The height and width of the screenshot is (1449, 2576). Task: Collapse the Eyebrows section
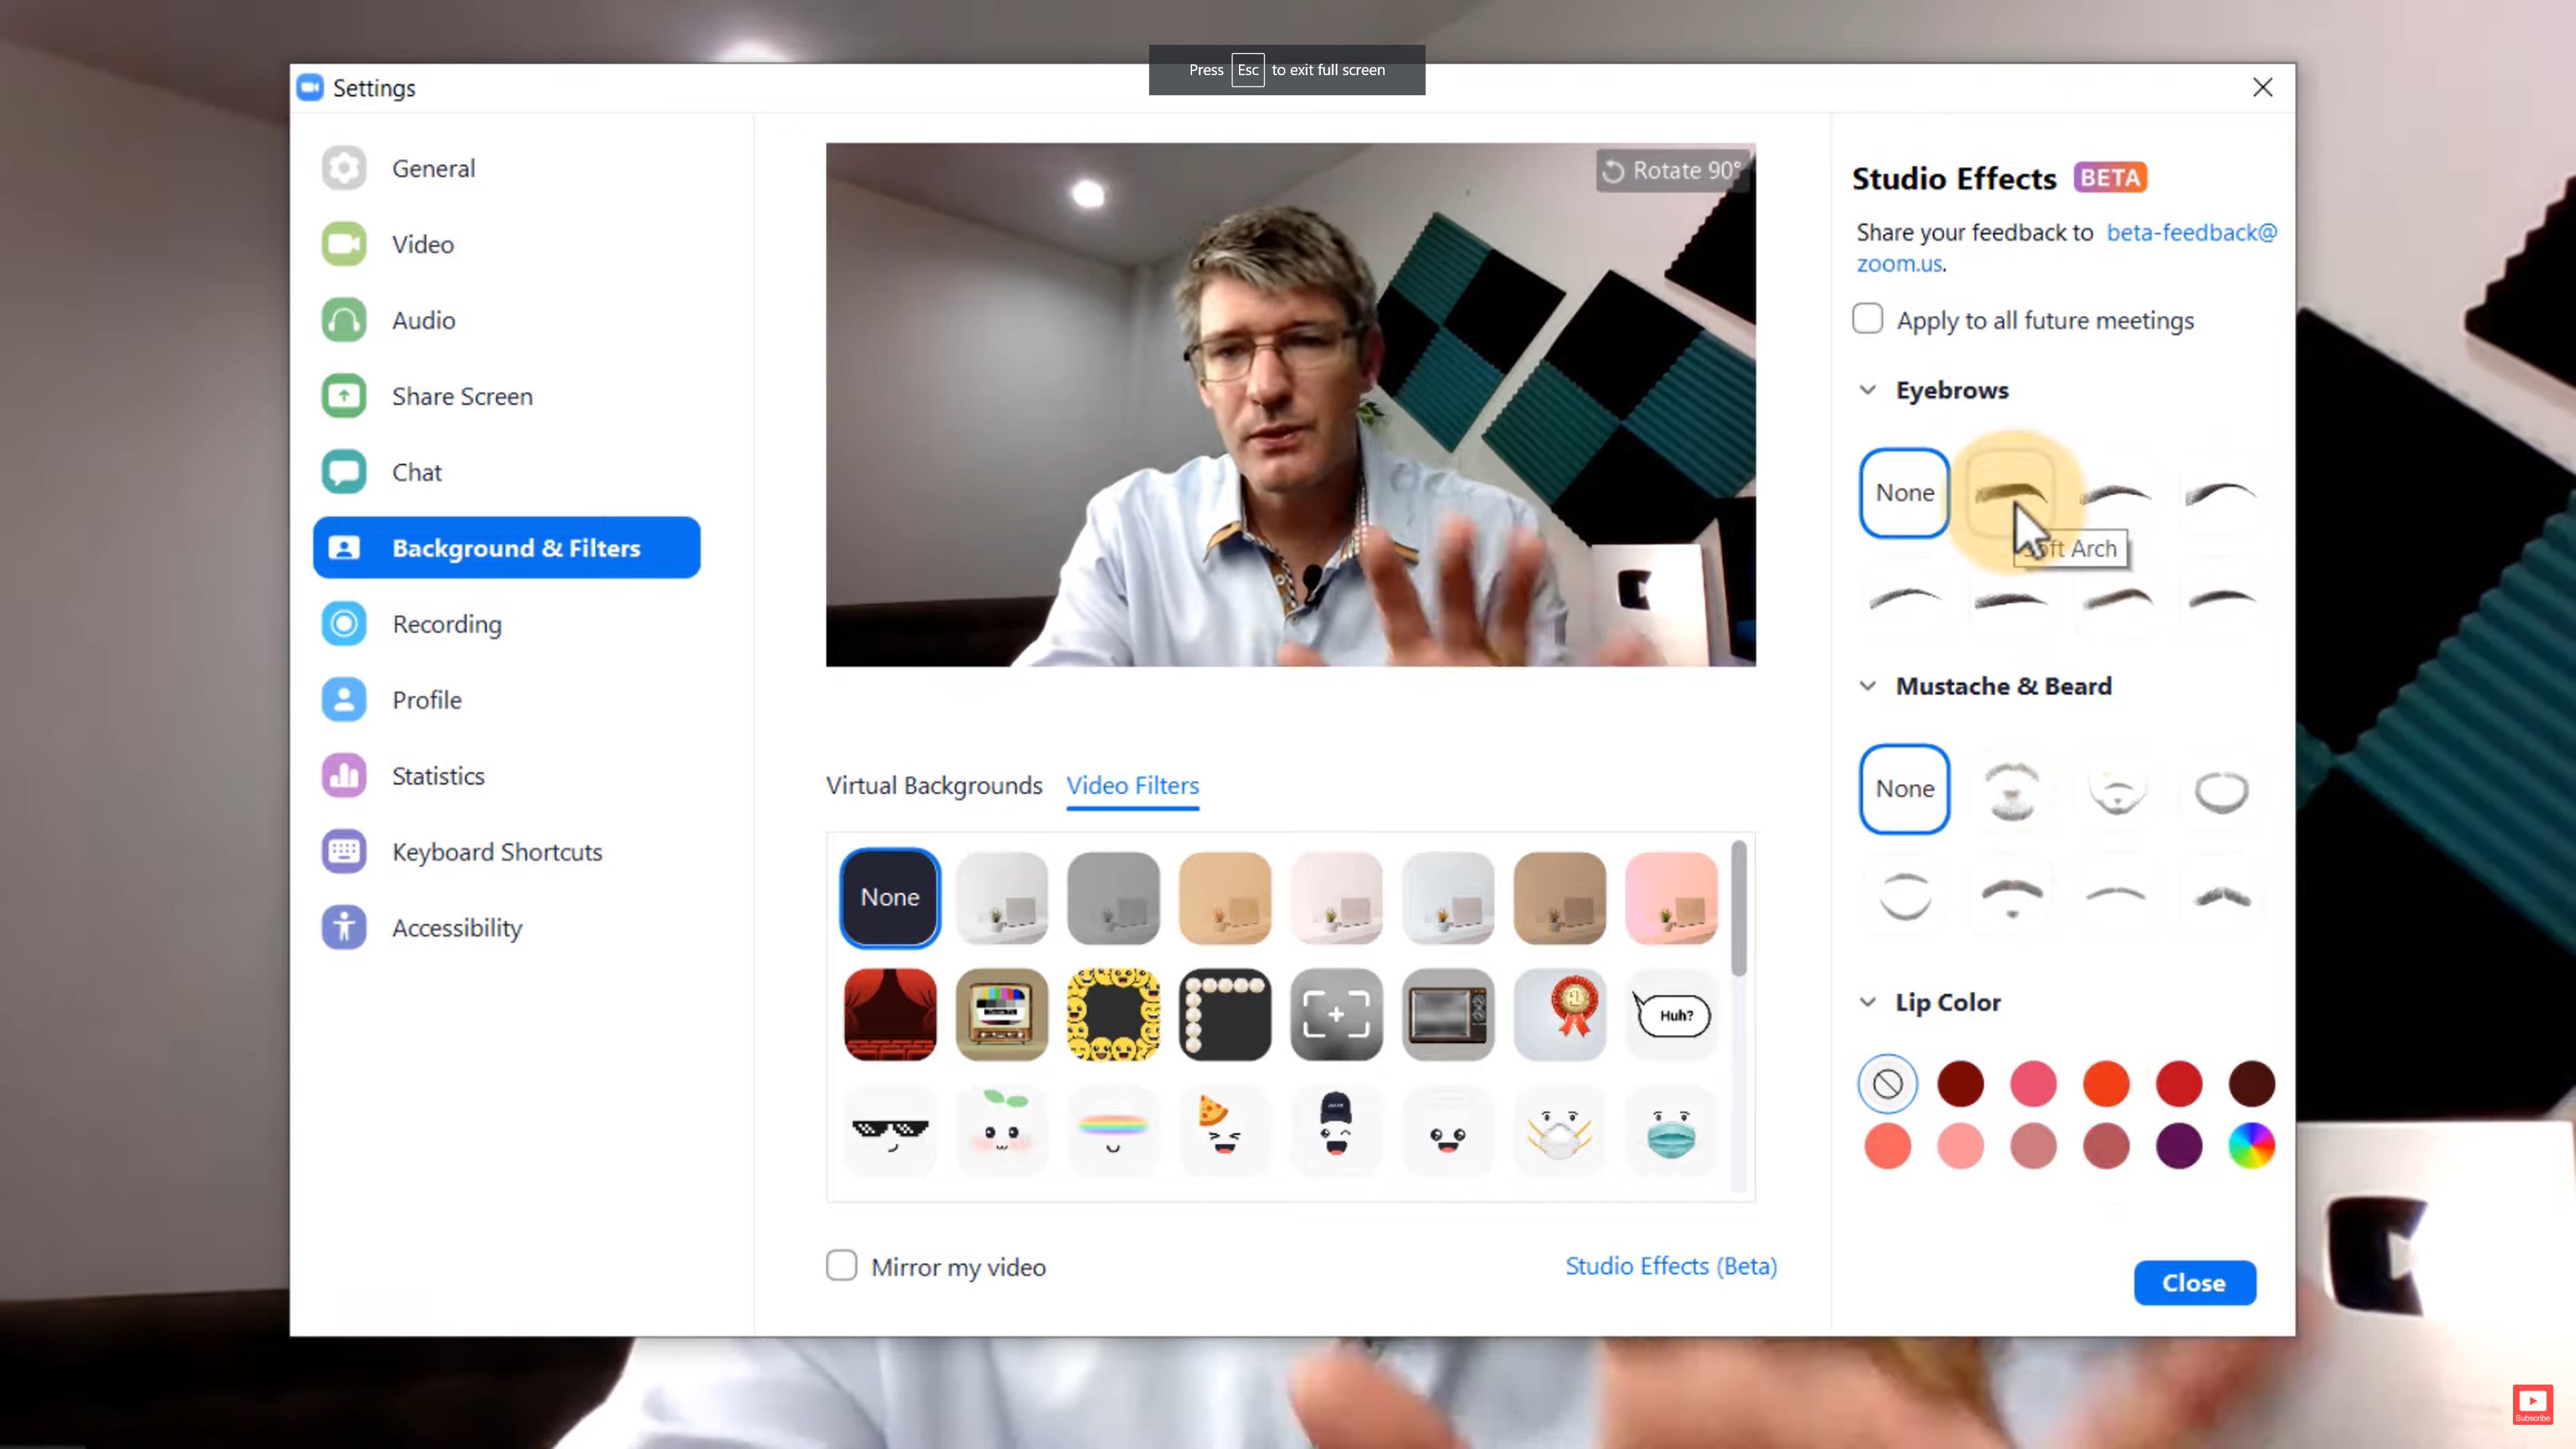(x=1870, y=389)
